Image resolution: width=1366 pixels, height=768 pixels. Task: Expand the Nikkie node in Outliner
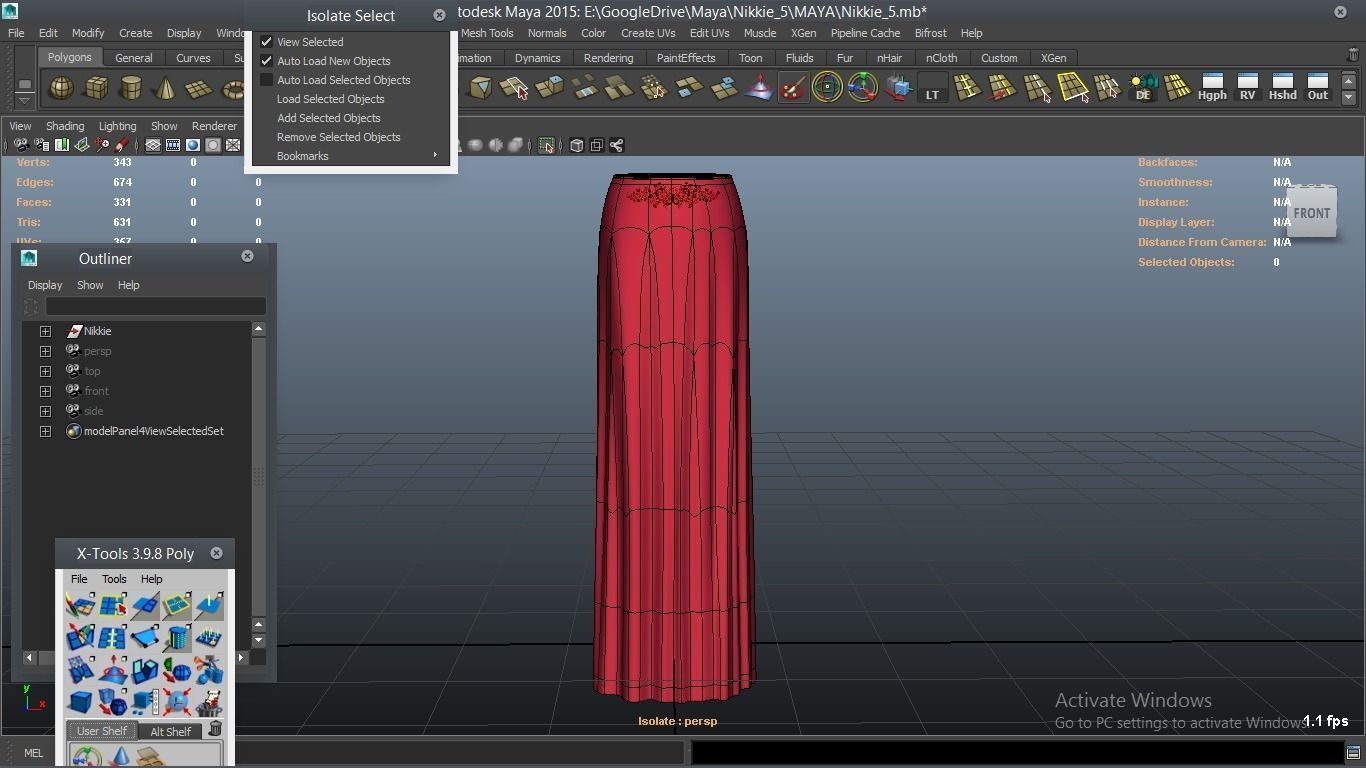(45, 331)
